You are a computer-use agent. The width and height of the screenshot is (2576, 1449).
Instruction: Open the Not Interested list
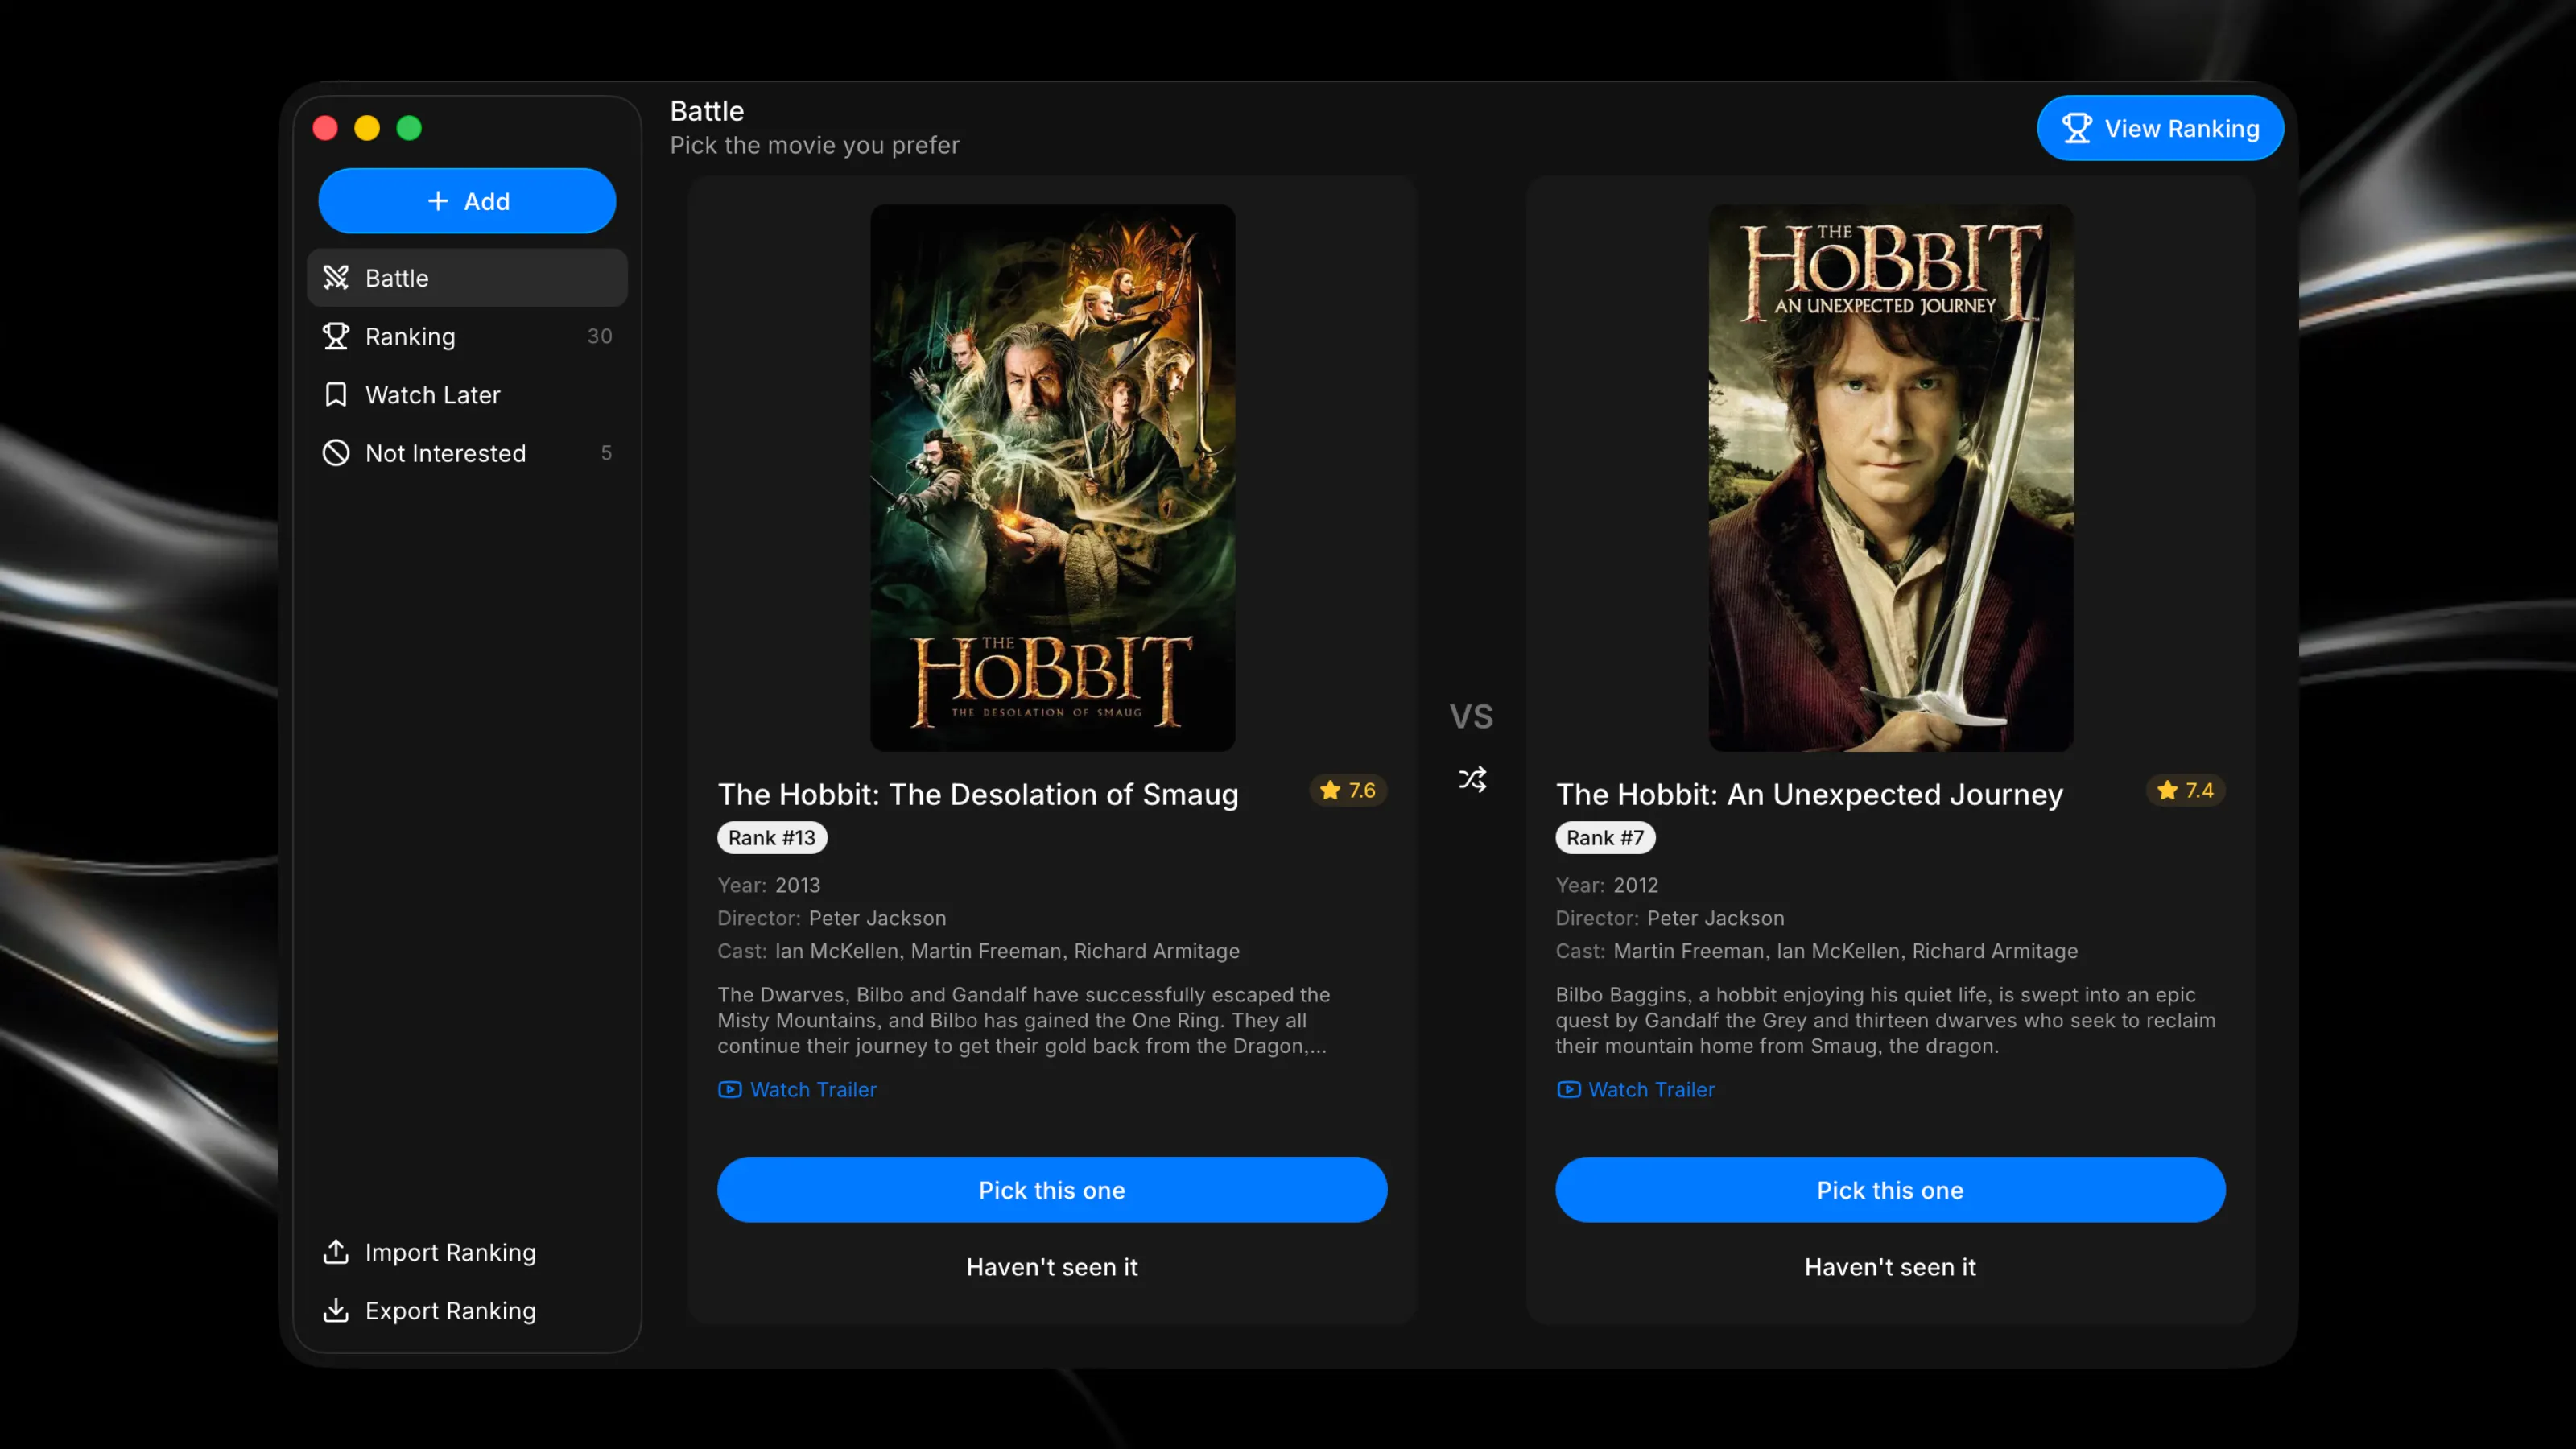467,453
